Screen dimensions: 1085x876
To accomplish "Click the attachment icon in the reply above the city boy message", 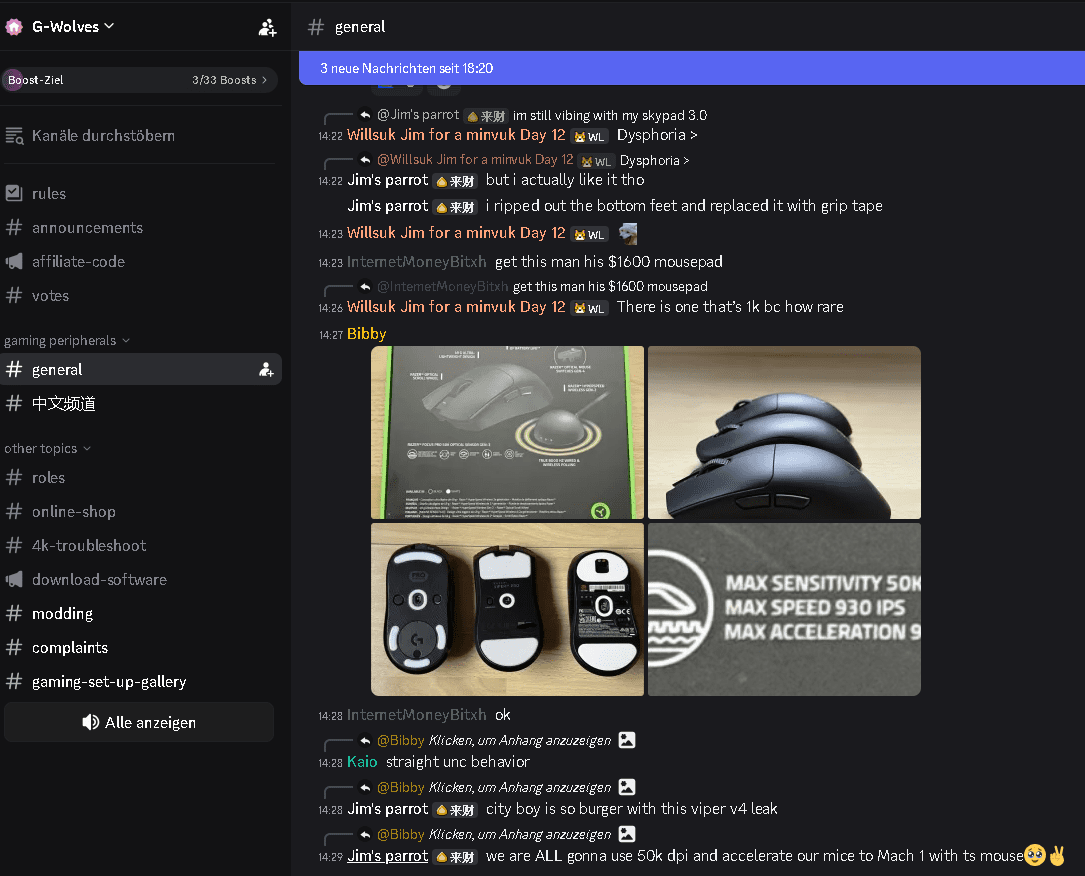I will 627,787.
